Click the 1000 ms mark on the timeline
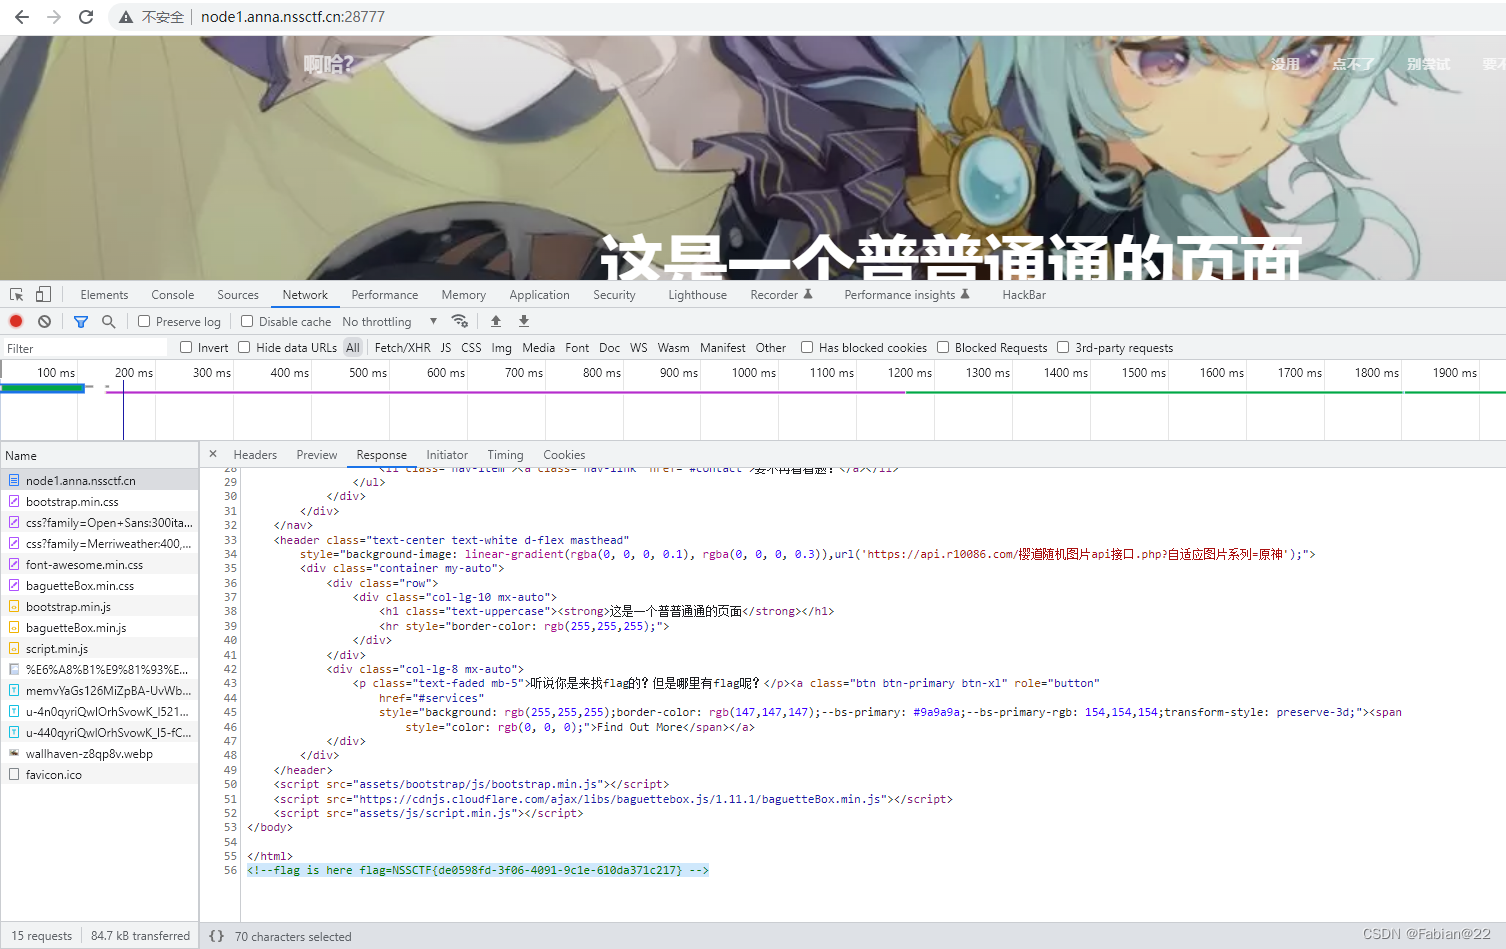Screen dimensions: 1506x949 click(752, 373)
